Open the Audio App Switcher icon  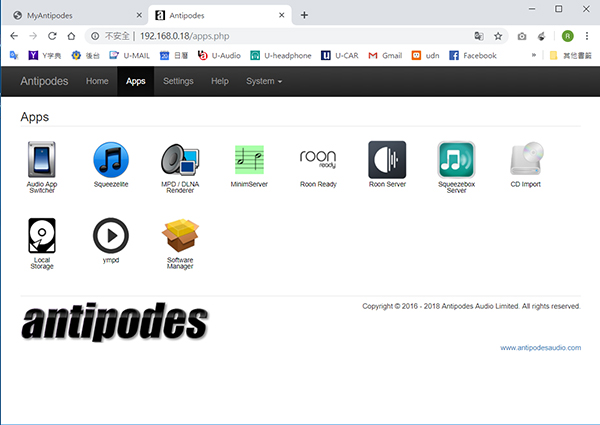click(x=42, y=160)
